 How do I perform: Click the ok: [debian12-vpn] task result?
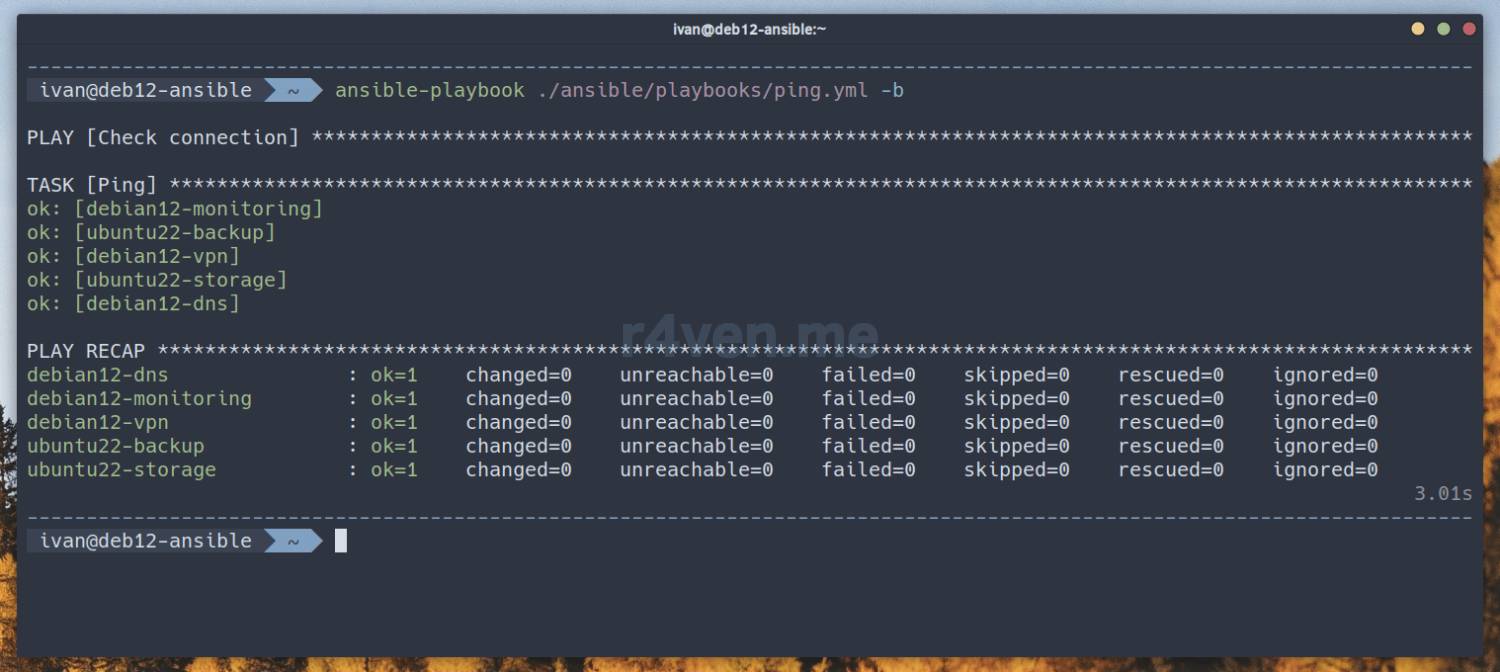pos(133,257)
